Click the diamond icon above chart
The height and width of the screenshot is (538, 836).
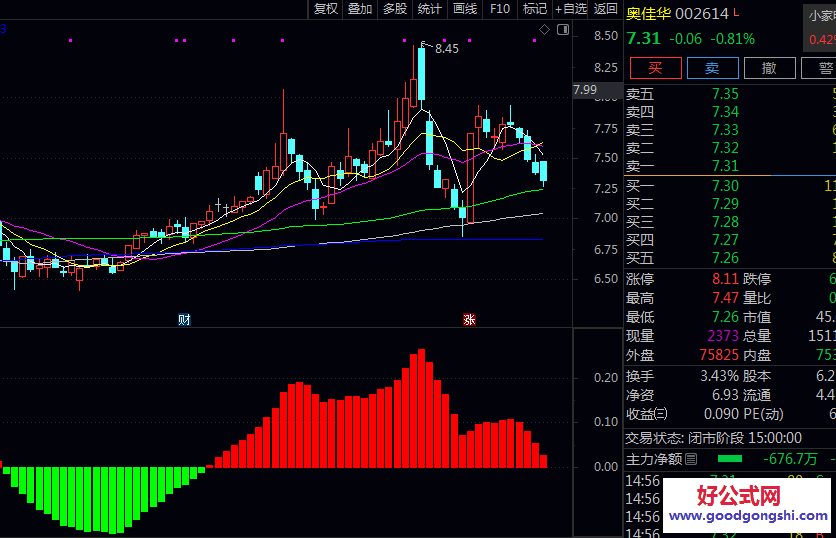coord(544,30)
